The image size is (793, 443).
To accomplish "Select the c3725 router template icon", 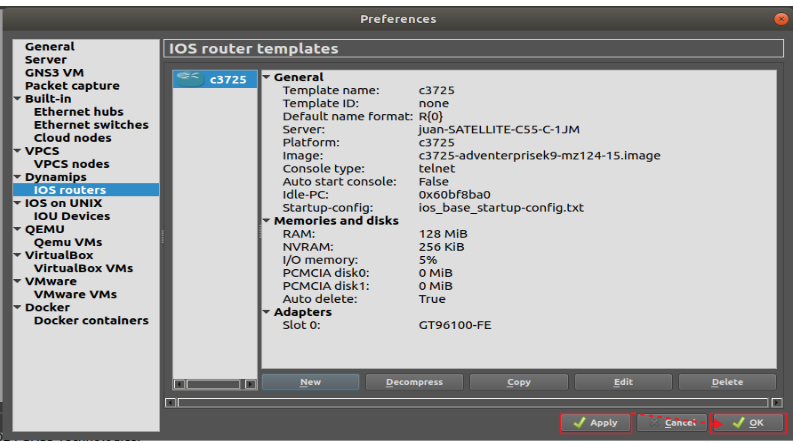I will pyautogui.click(x=190, y=79).
